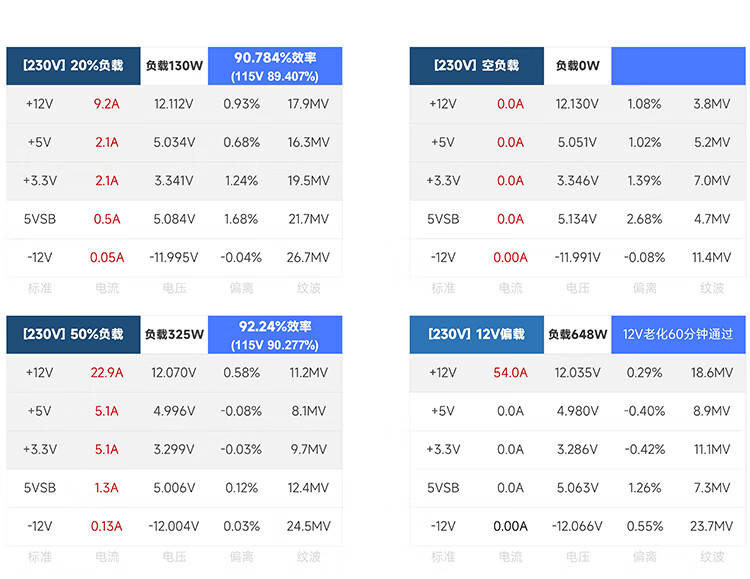Click the 26.7MV ripple value
The width and height of the screenshot is (750, 579).
(x=307, y=257)
